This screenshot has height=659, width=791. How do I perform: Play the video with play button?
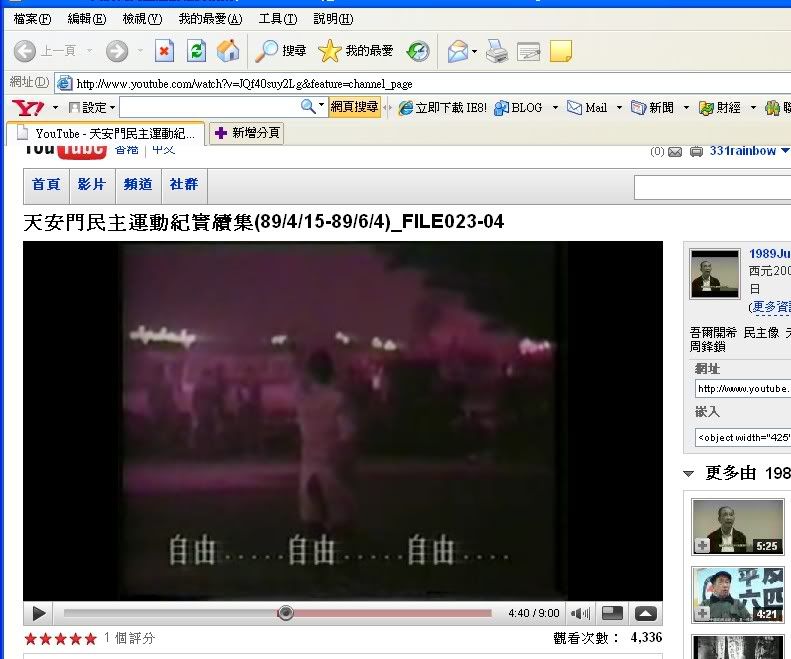click(x=38, y=614)
